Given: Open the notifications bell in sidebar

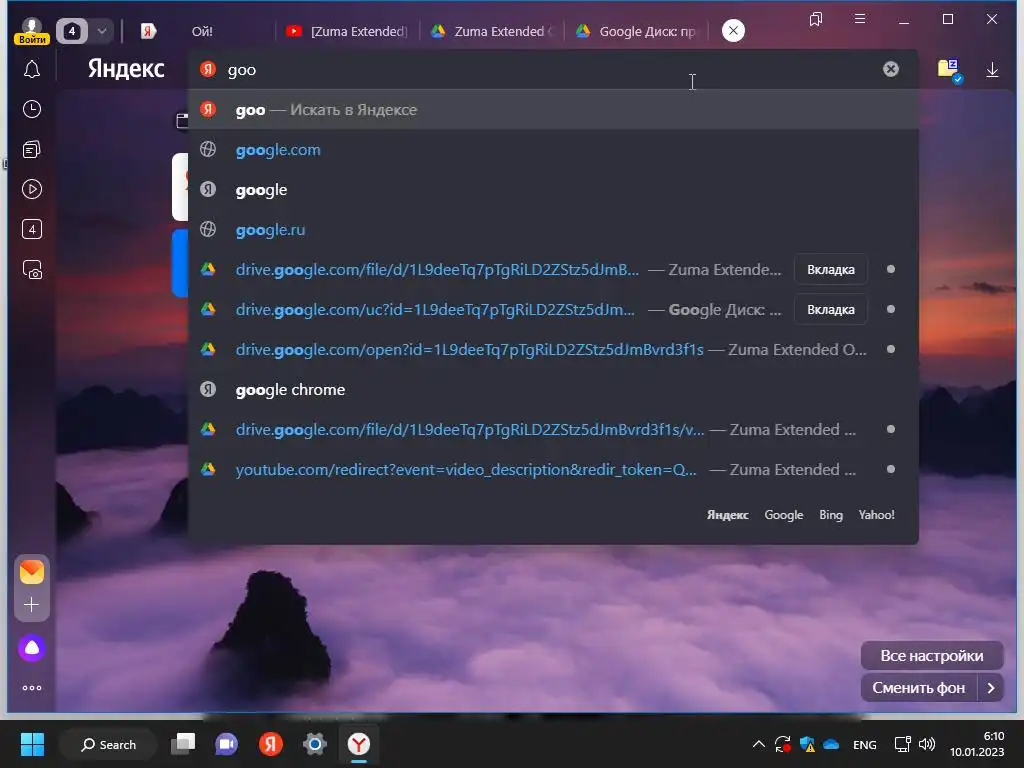Looking at the screenshot, I should [31, 69].
